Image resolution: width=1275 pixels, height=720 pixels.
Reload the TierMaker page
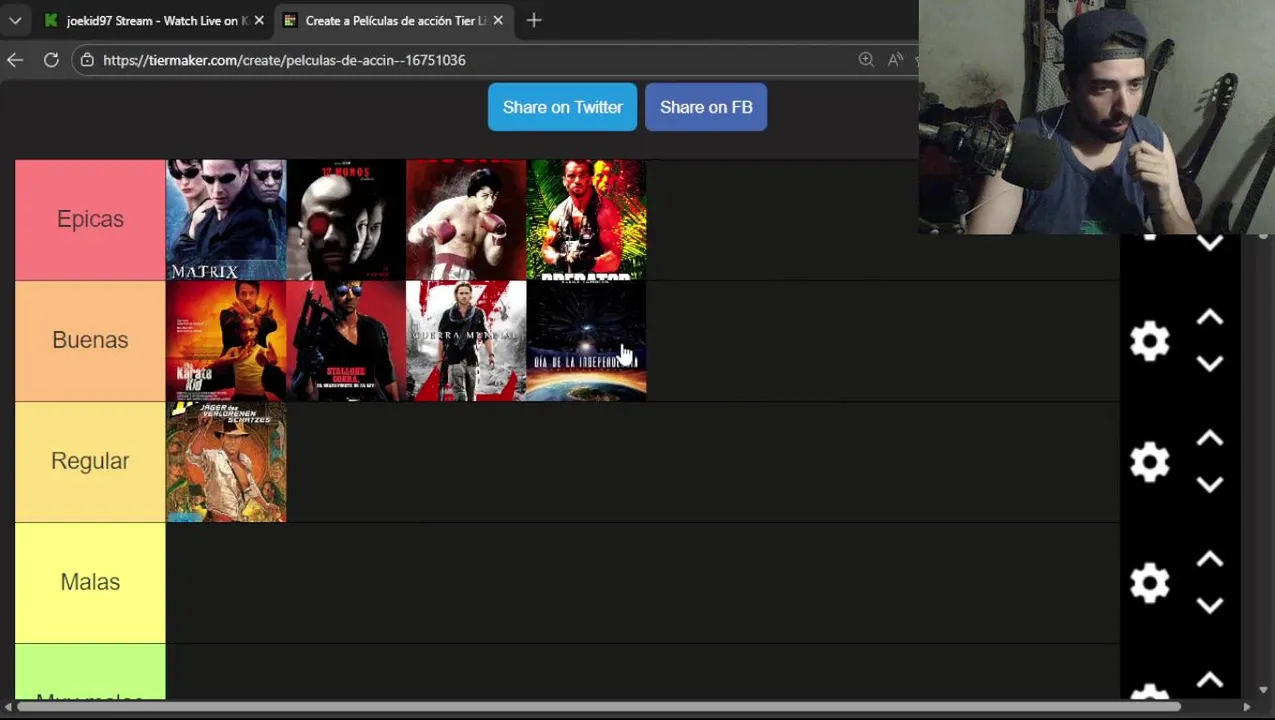click(51, 60)
